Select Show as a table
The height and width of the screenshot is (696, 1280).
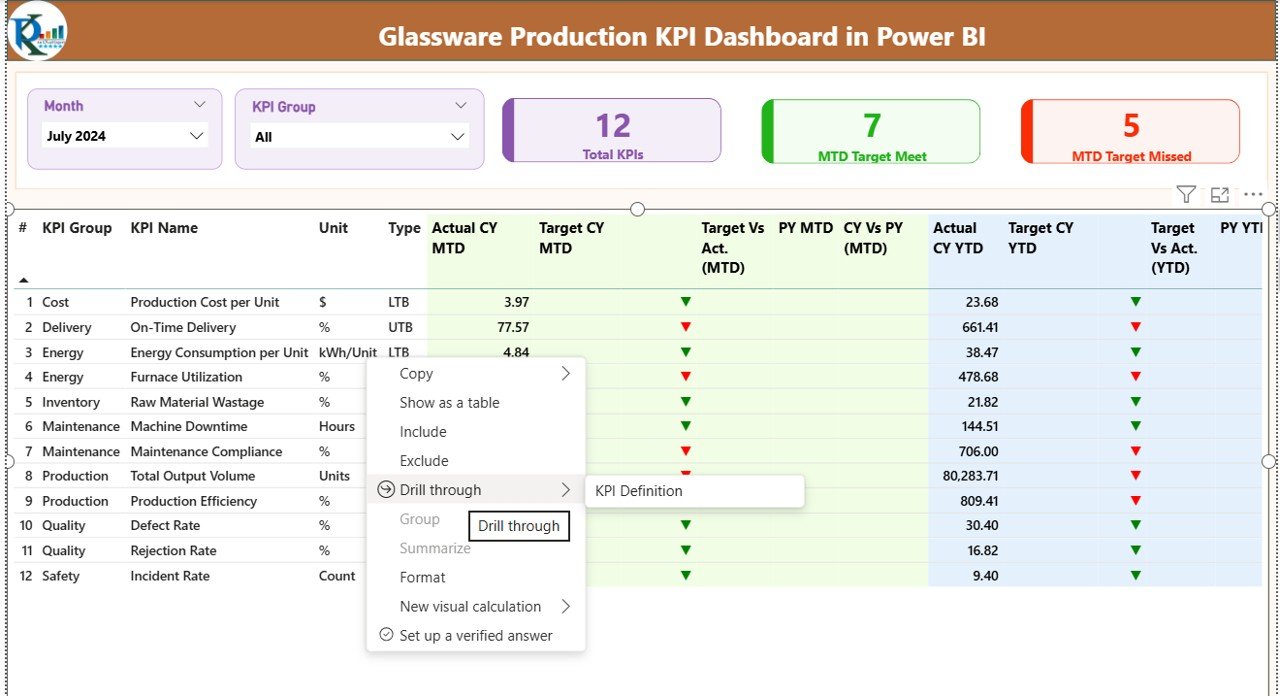tap(448, 402)
